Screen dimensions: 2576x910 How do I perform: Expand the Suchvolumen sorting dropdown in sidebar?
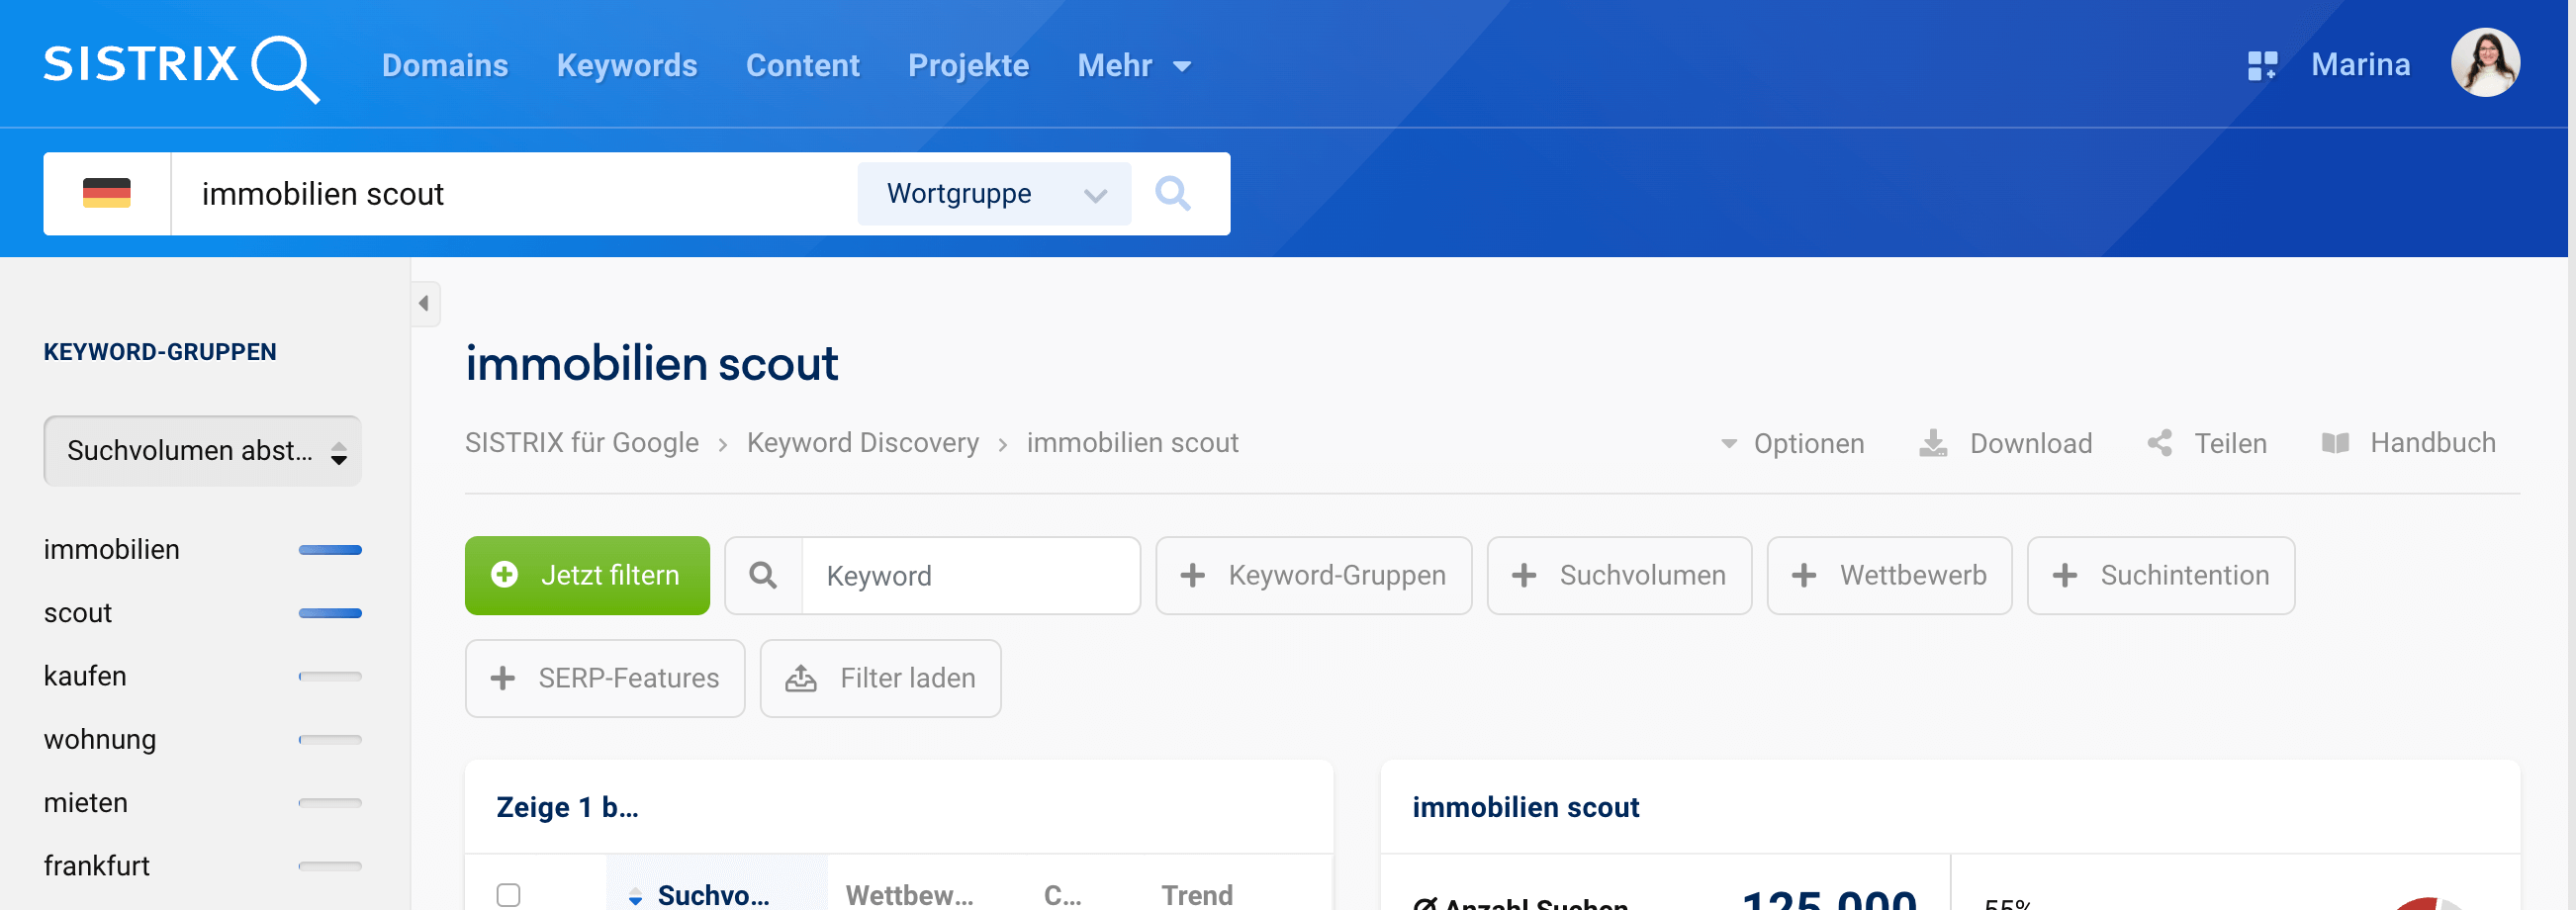(x=202, y=451)
